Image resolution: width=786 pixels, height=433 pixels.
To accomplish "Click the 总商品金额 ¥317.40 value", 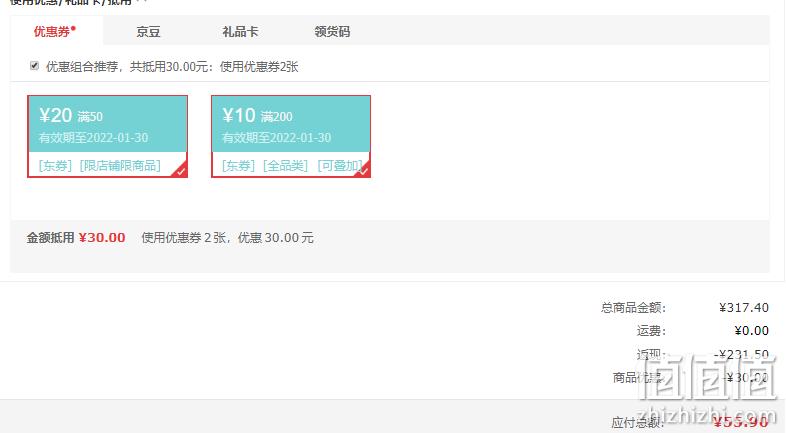I will tap(744, 307).
